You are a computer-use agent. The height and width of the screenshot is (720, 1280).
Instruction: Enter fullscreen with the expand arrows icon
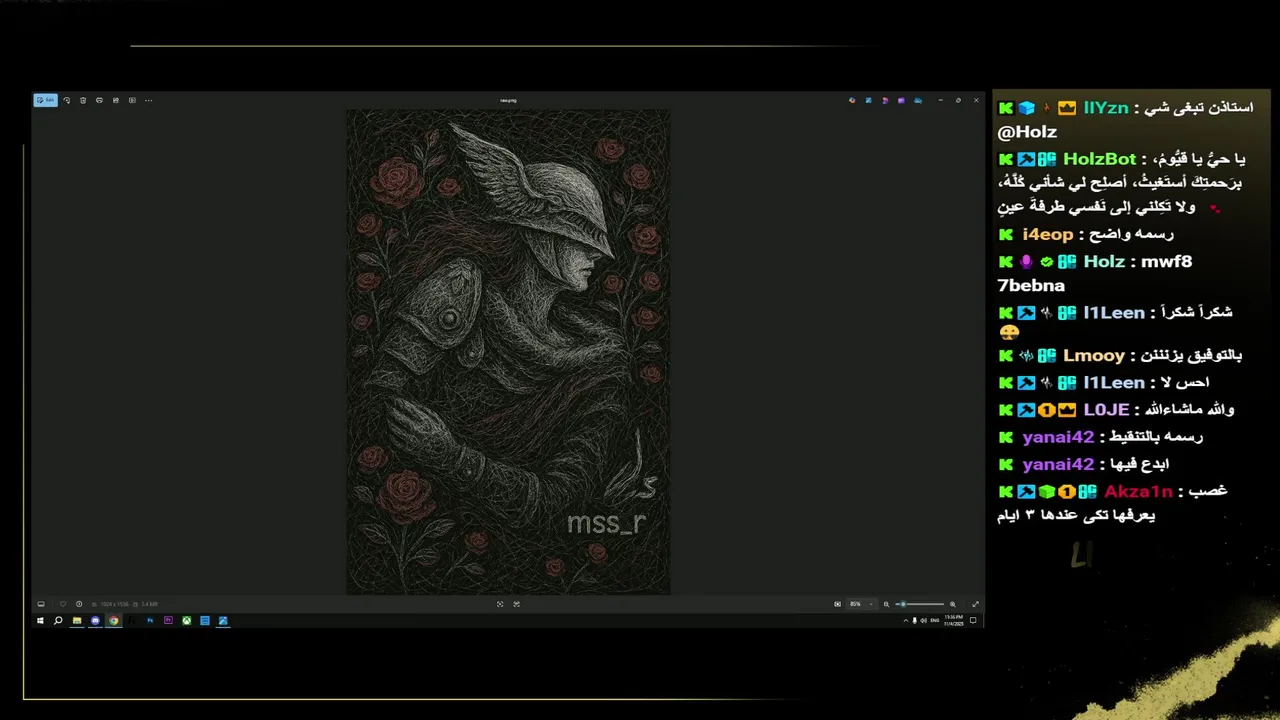(x=975, y=604)
